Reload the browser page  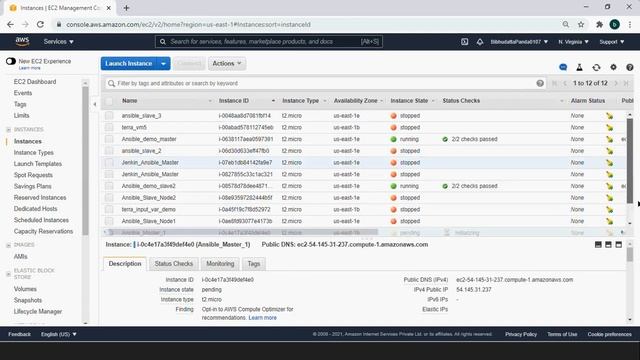pos(40,24)
